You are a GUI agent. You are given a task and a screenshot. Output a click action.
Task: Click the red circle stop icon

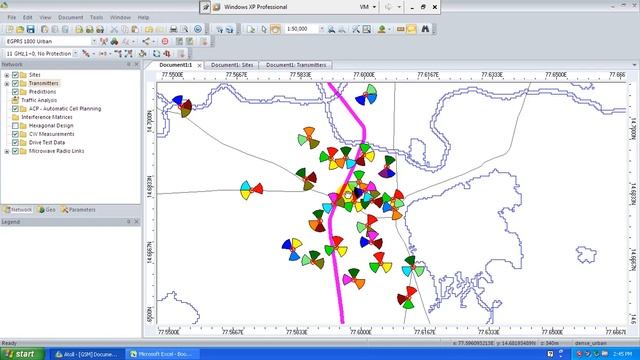(165, 42)
